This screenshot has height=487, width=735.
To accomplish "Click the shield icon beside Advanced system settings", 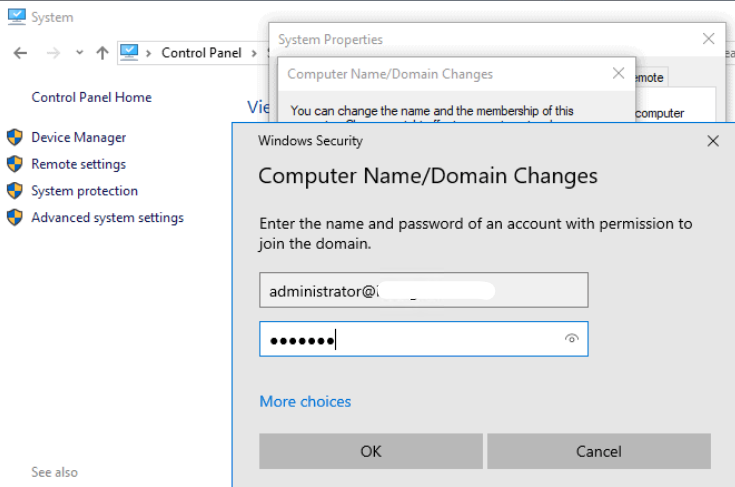I will (x=15, y=217).
